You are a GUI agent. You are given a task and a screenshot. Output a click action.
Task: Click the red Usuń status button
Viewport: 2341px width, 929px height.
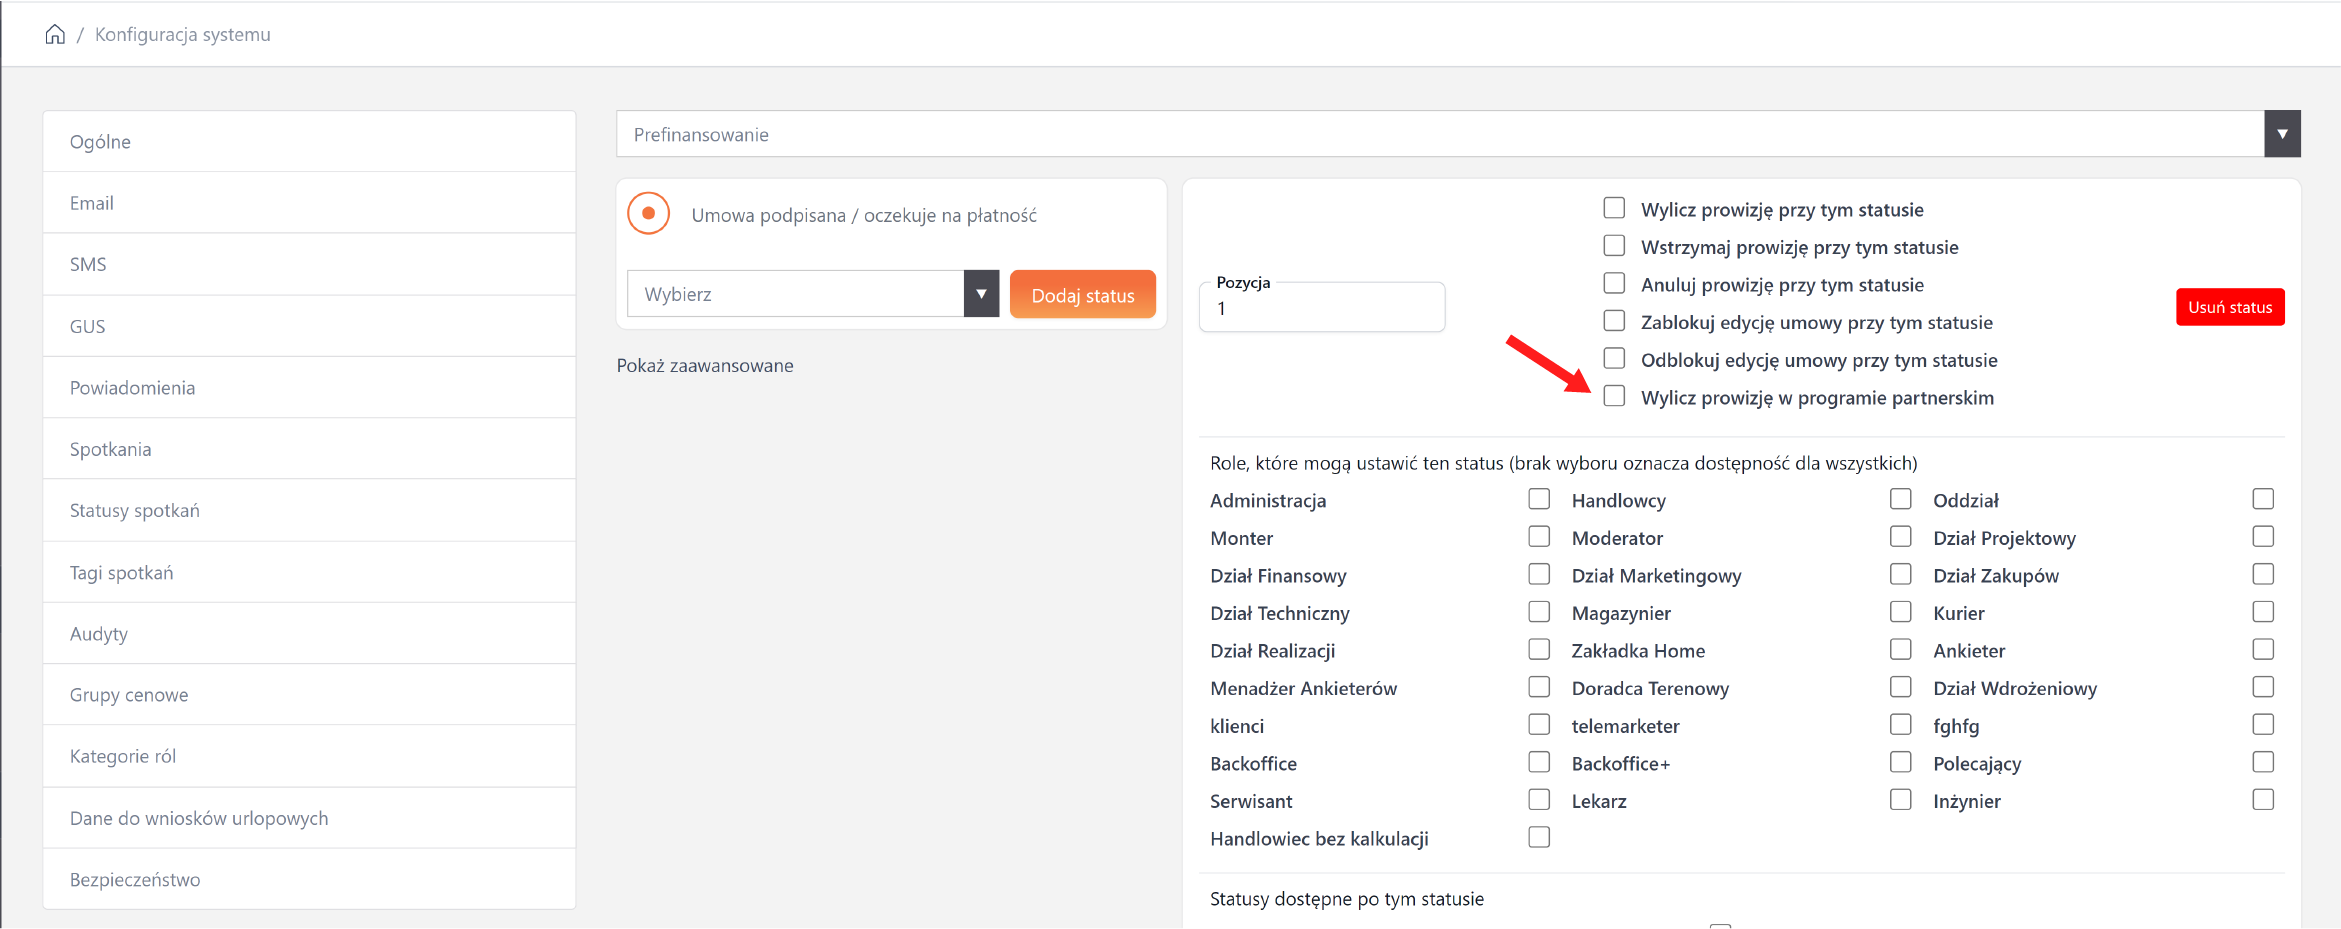(2229, 307)
